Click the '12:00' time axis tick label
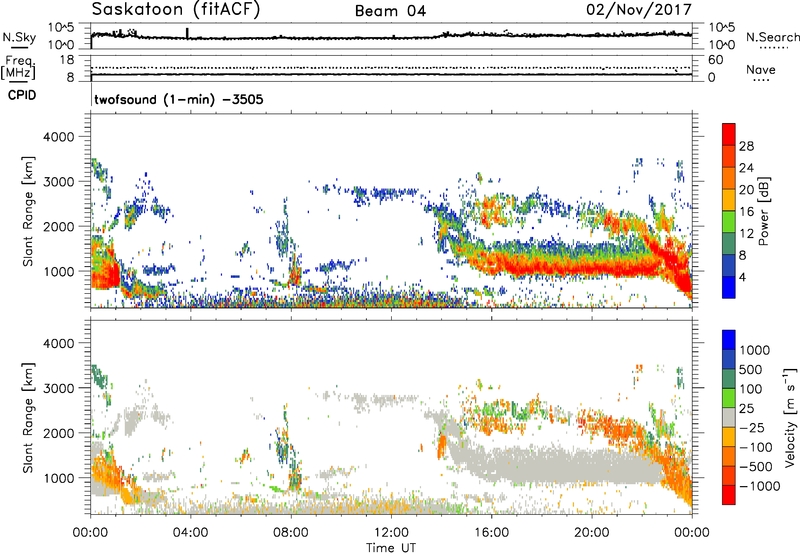800x554 pixels. tap(391, 532)
